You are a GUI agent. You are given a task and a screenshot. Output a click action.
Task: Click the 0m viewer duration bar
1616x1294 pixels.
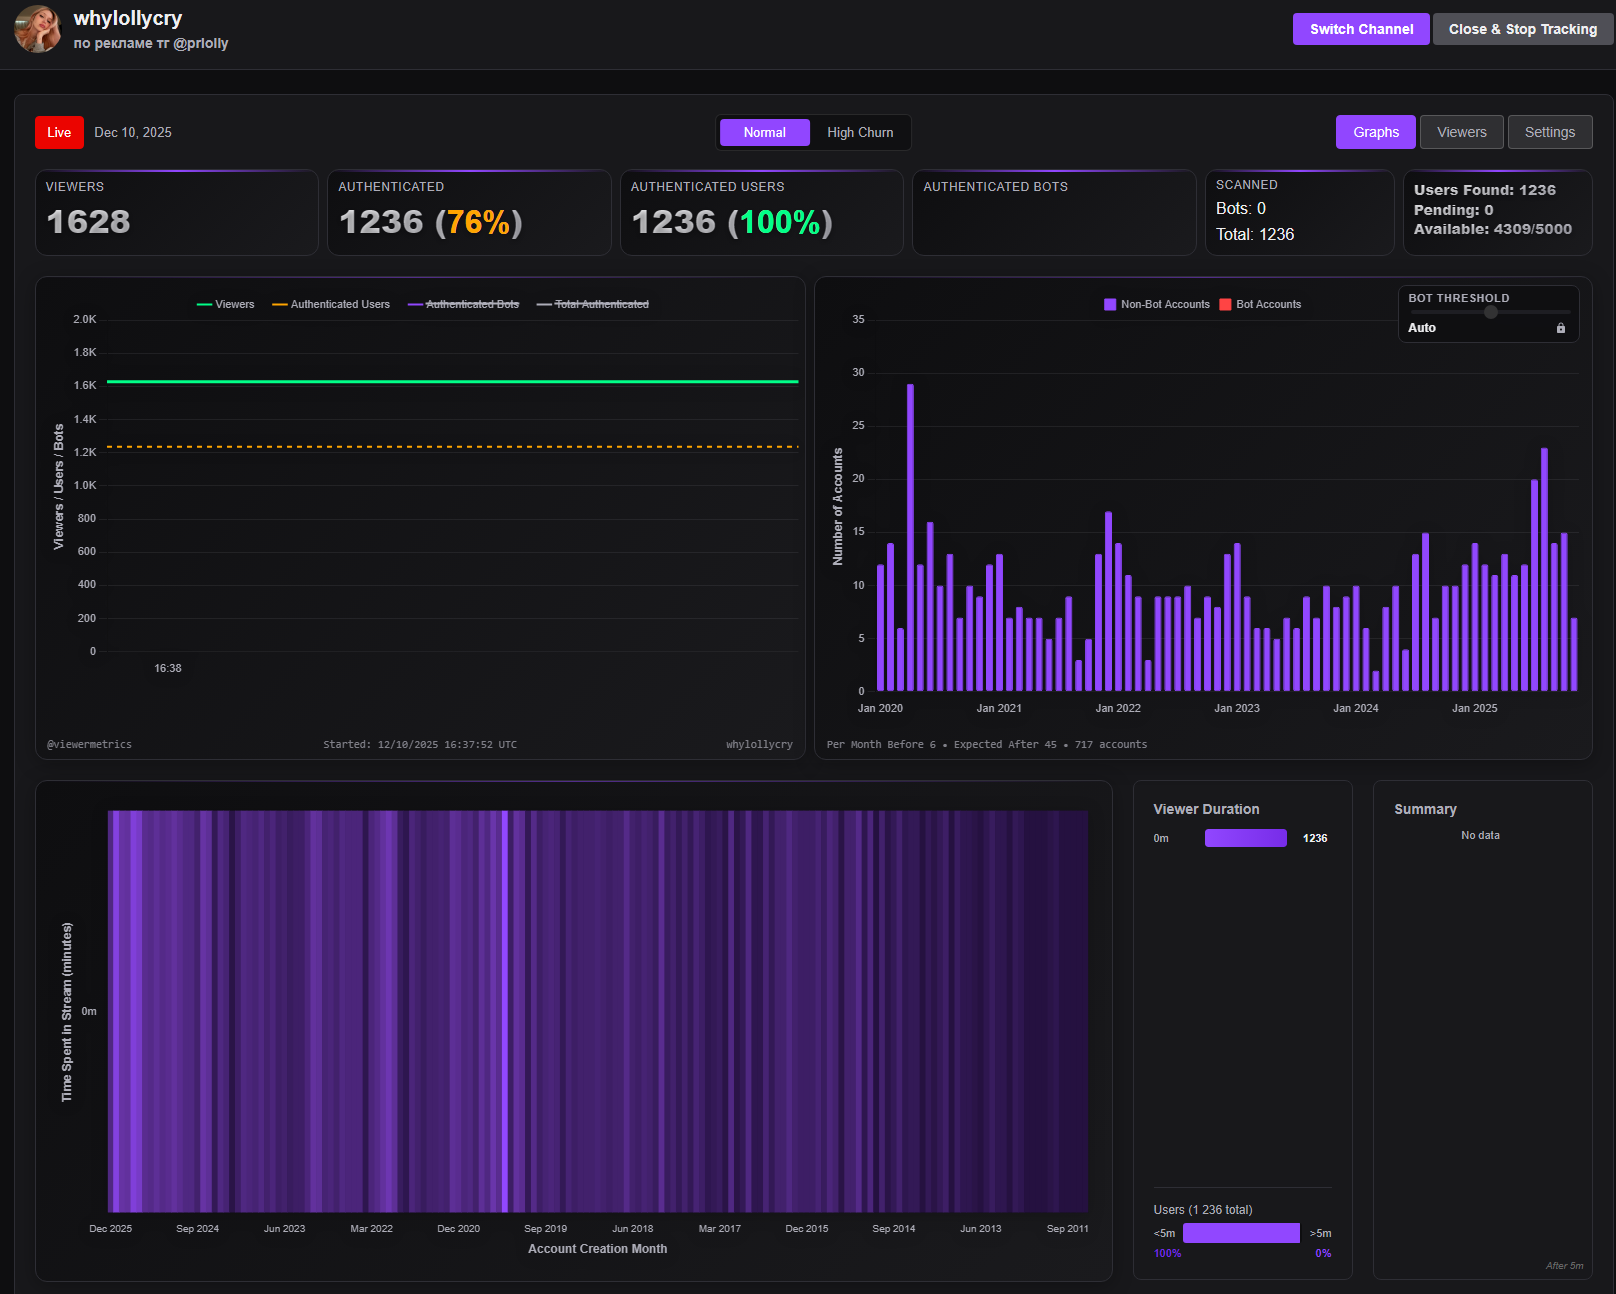pyautogui.click(x=1245, y=838)
